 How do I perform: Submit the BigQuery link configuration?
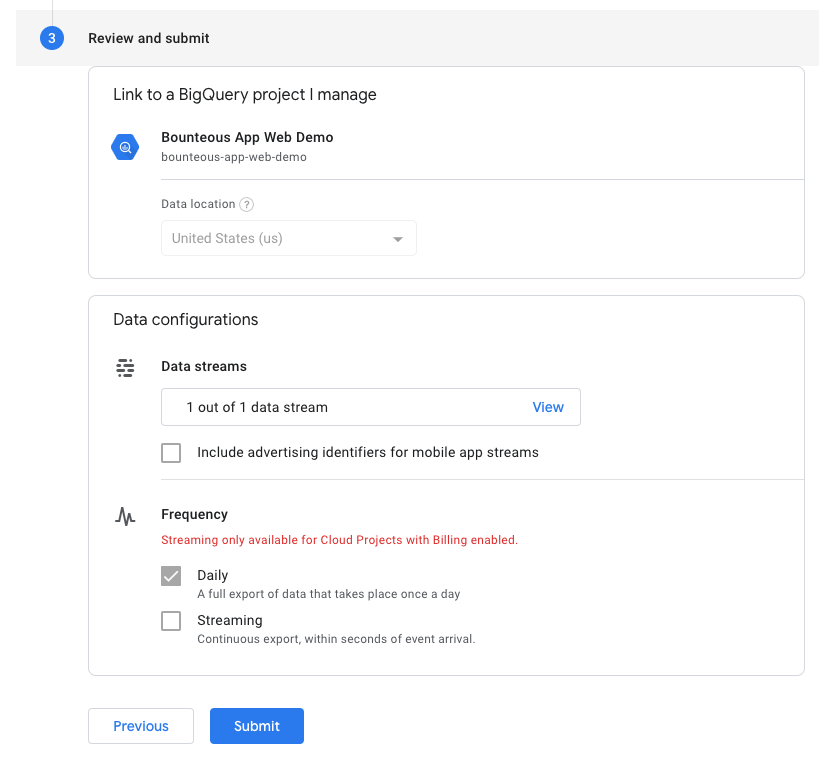(x=257, y=726)
